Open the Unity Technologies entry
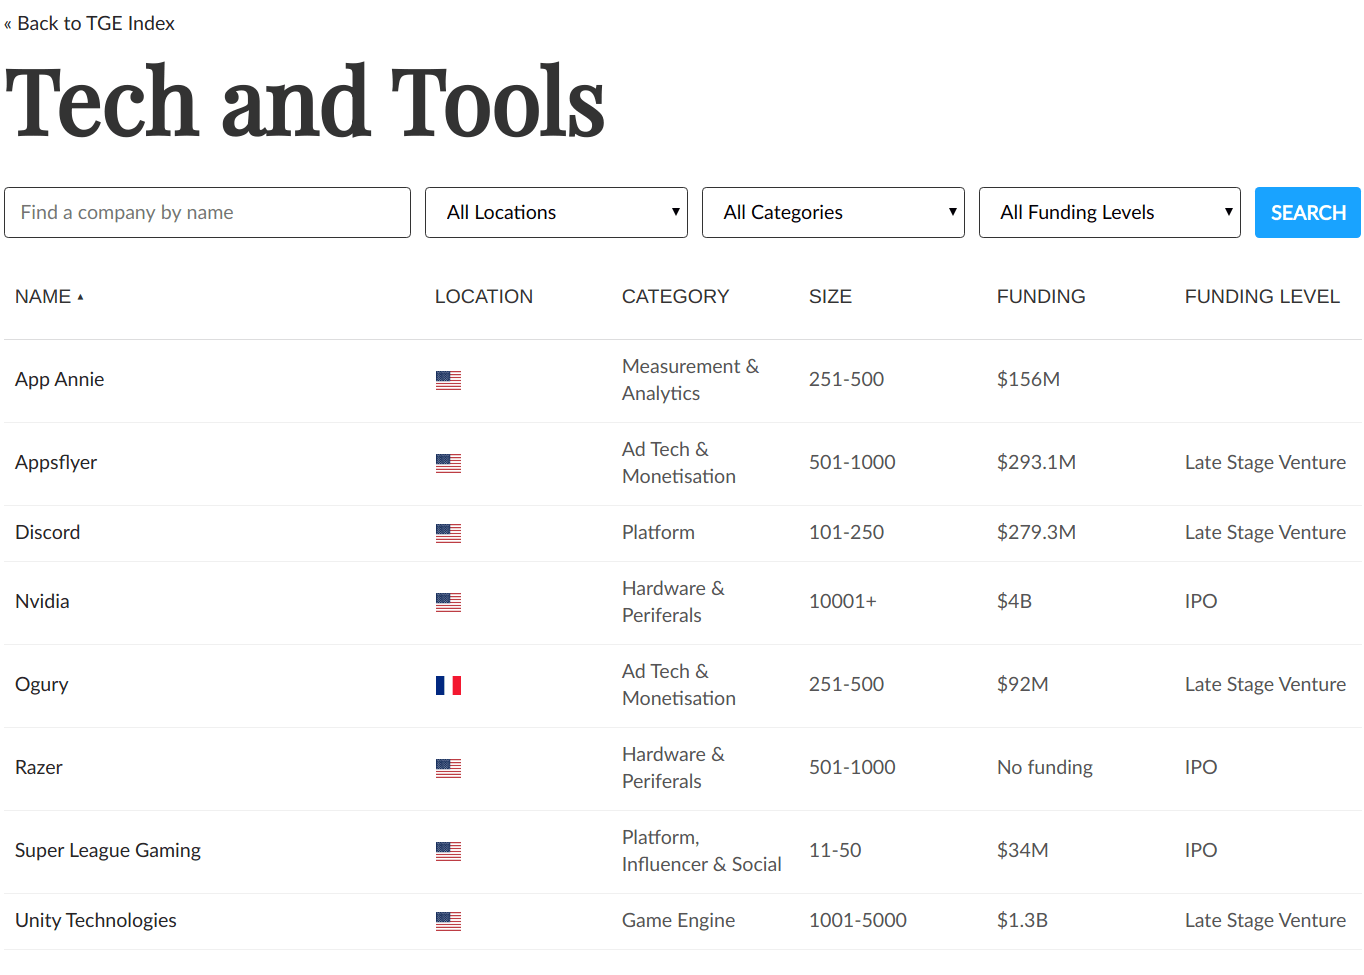 pyautogui.click(x=96, y=921)
